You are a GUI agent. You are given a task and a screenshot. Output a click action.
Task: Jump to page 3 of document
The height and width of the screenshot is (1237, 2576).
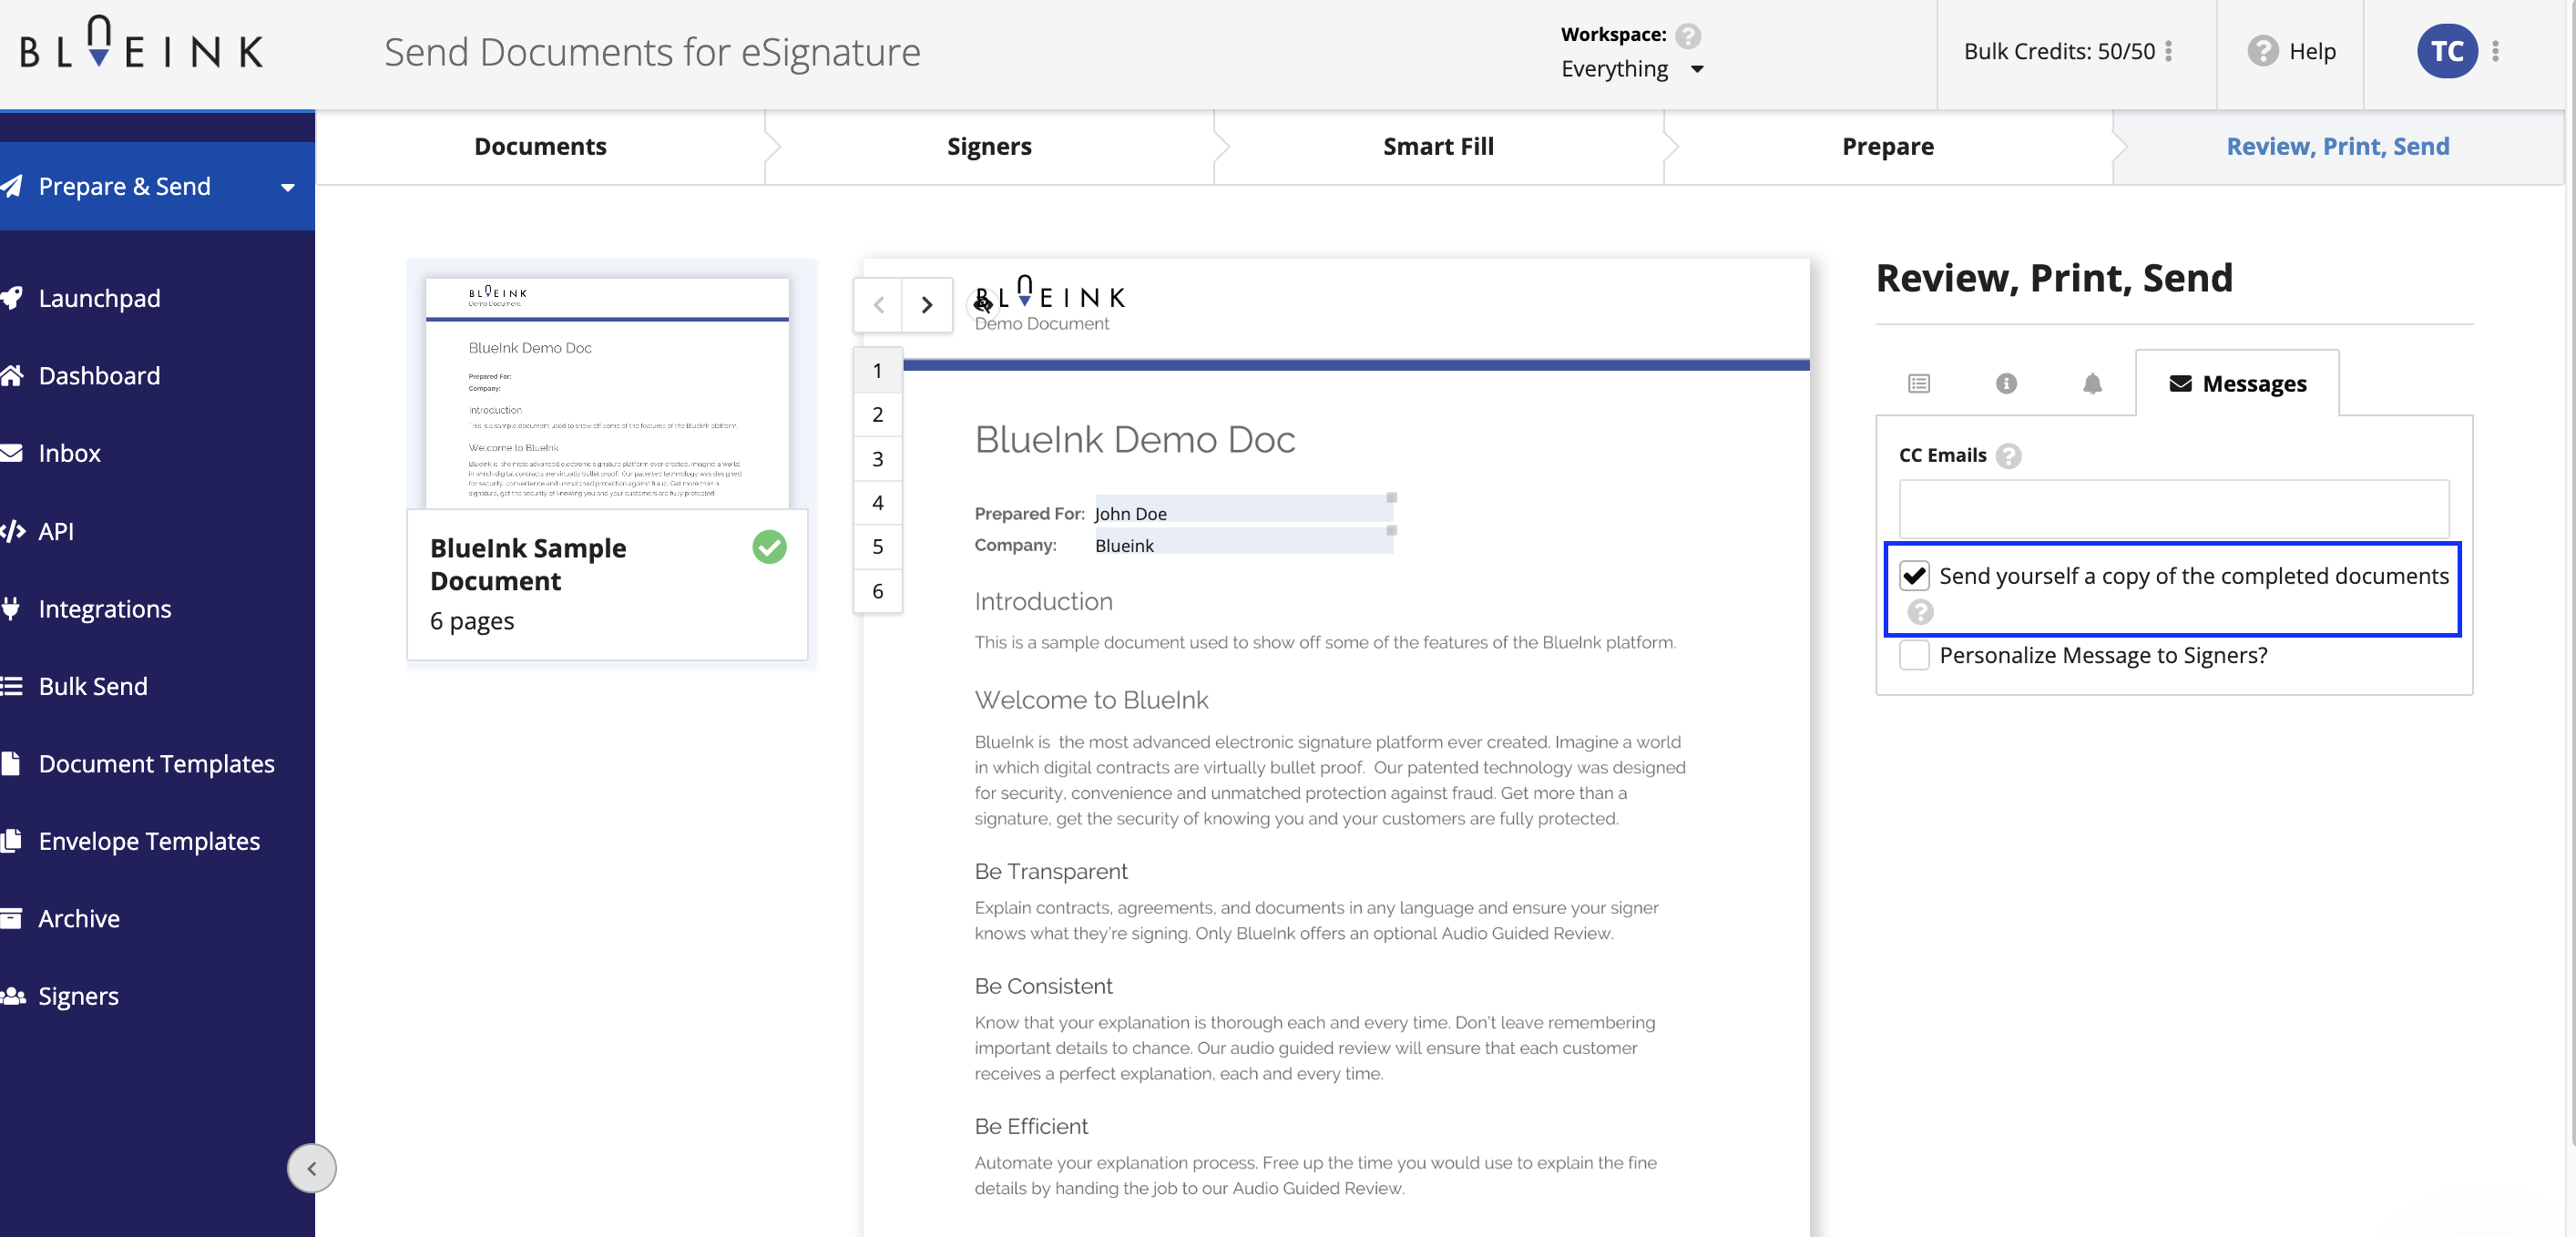pos(877,459)
